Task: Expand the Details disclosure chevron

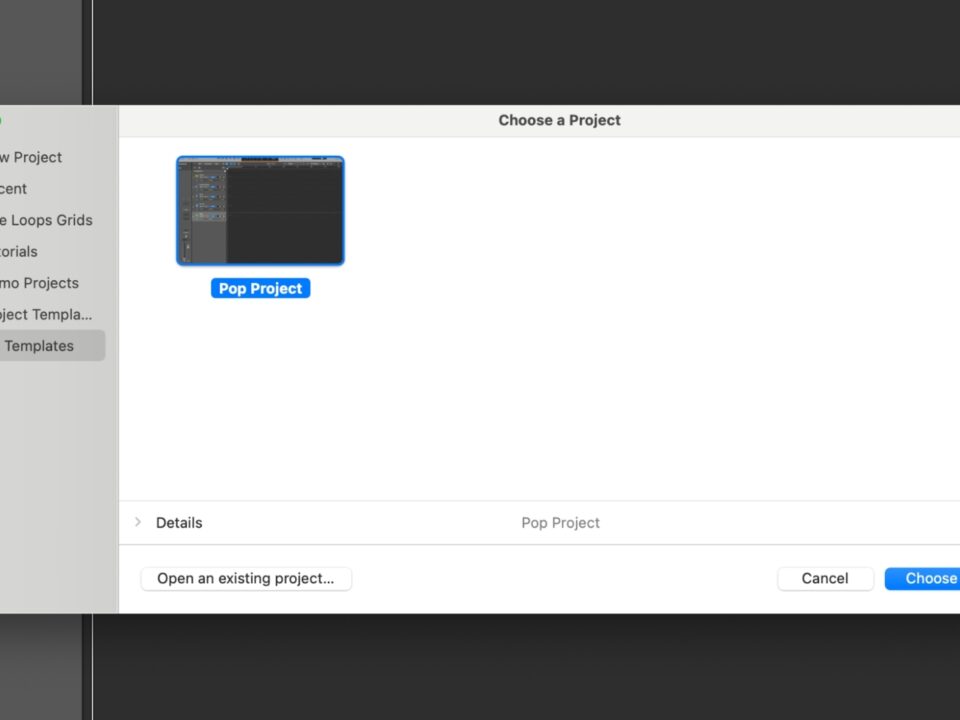Action: pyautogui.click(x=138, y=522)
